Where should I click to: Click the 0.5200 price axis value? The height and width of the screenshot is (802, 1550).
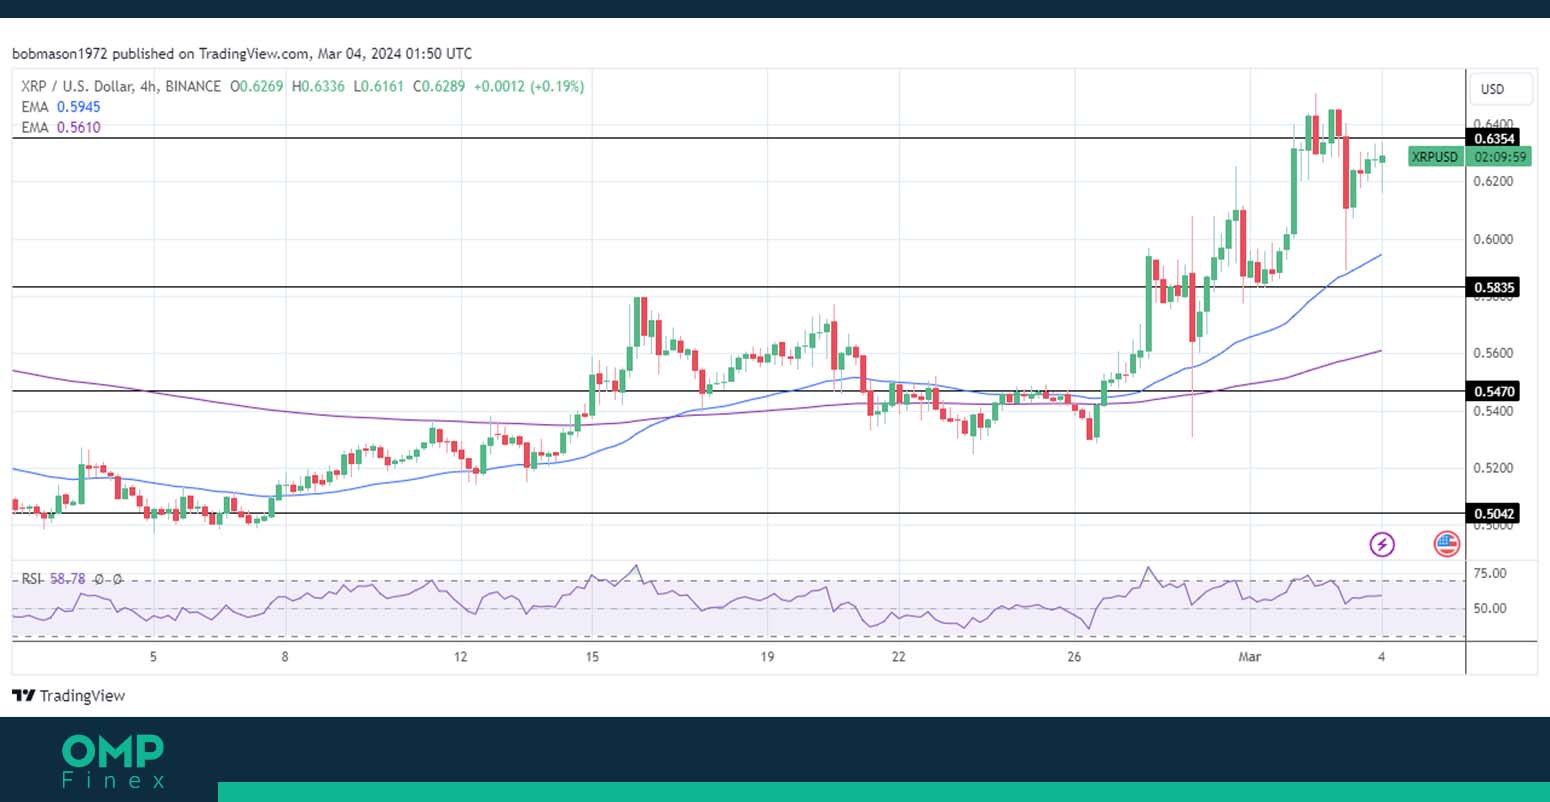pos(1494,468)
